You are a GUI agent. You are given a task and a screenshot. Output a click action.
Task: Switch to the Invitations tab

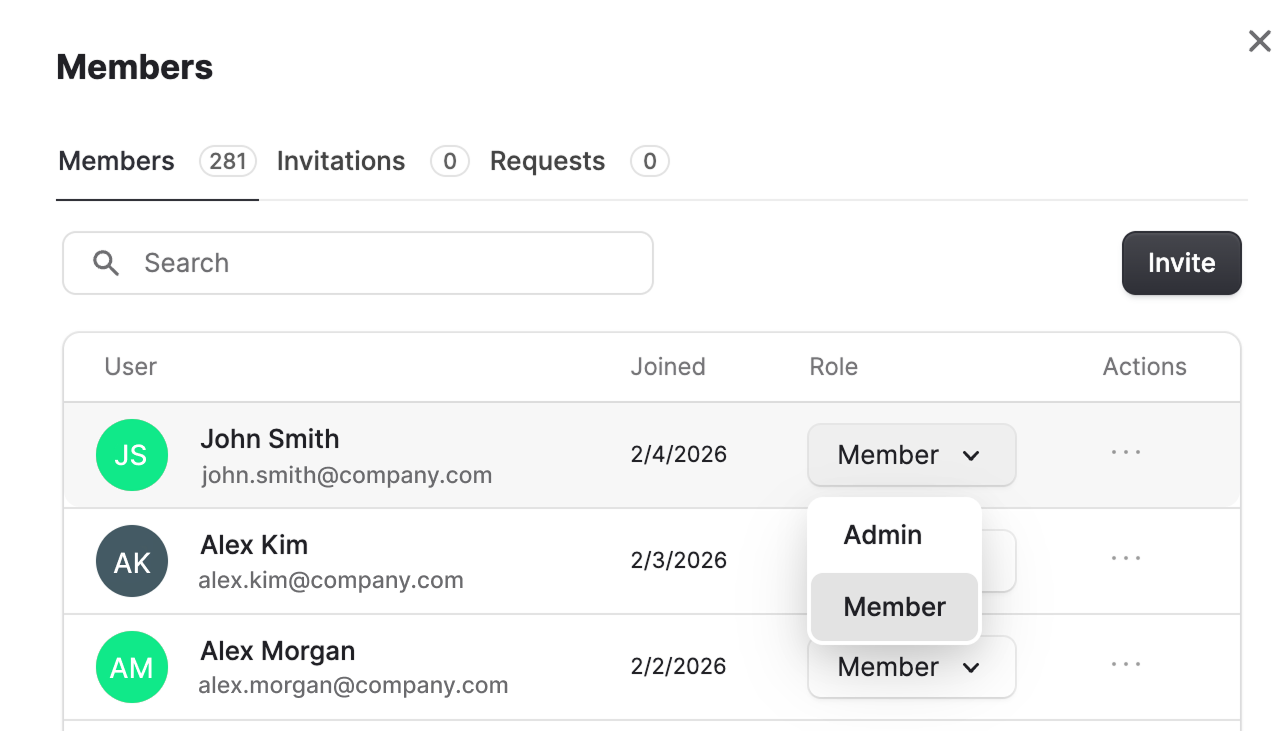pos(340,161)
